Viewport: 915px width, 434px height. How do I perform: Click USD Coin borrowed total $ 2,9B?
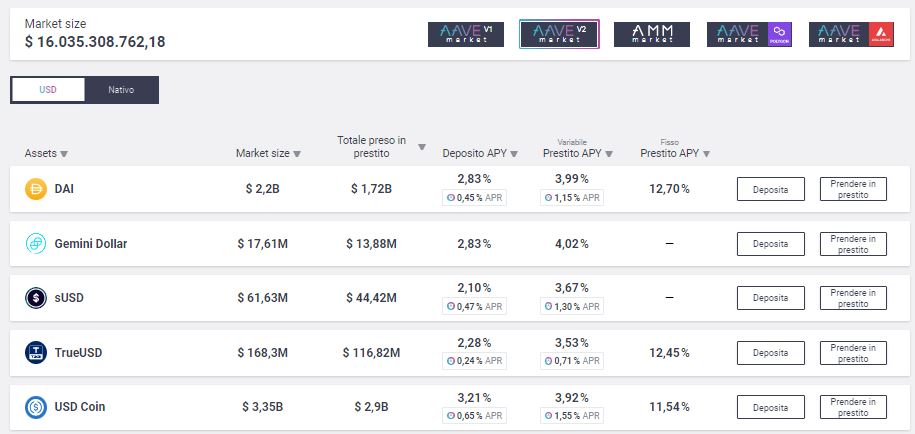(x=371, y=407)
